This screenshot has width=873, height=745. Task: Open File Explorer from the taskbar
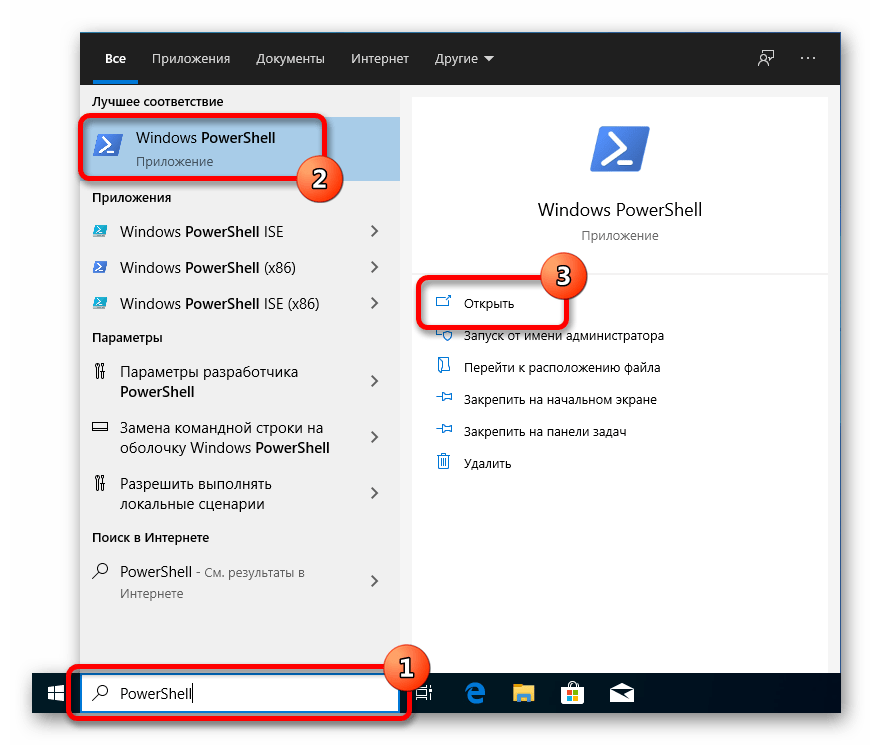coord(524,692)
